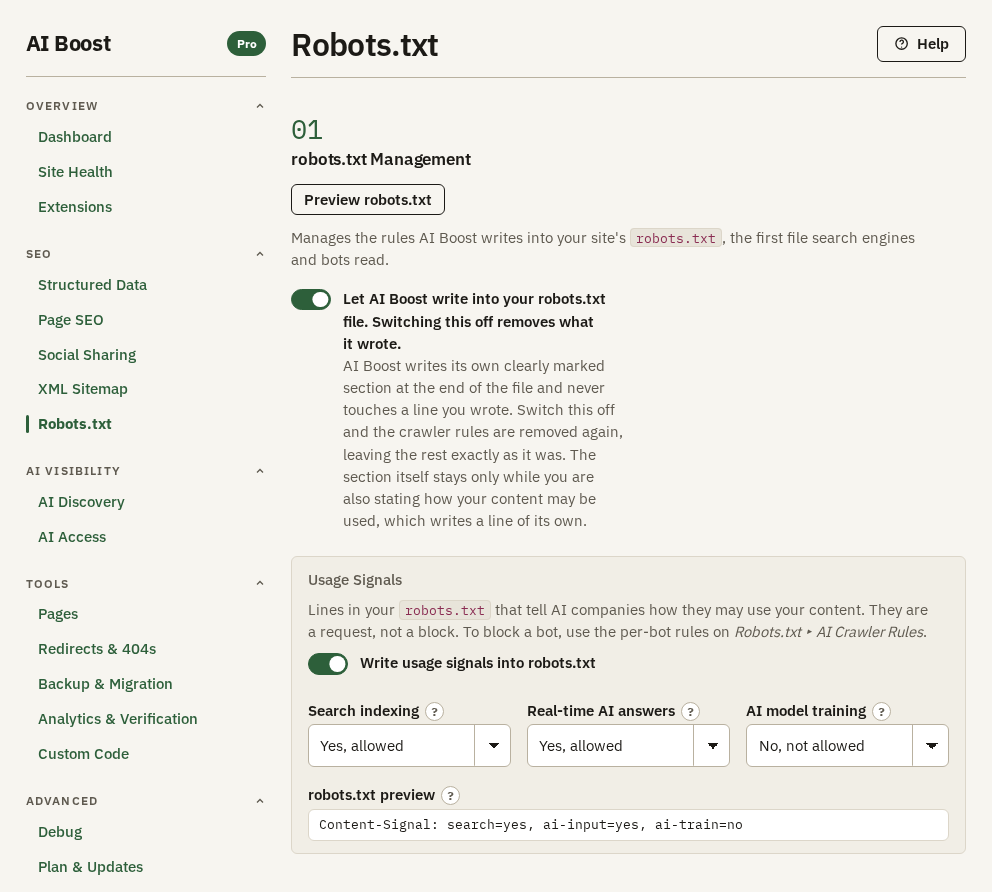Click the Preview robots.txt button
The width and height of the screenshot is (992, 892).
[368, 200]
